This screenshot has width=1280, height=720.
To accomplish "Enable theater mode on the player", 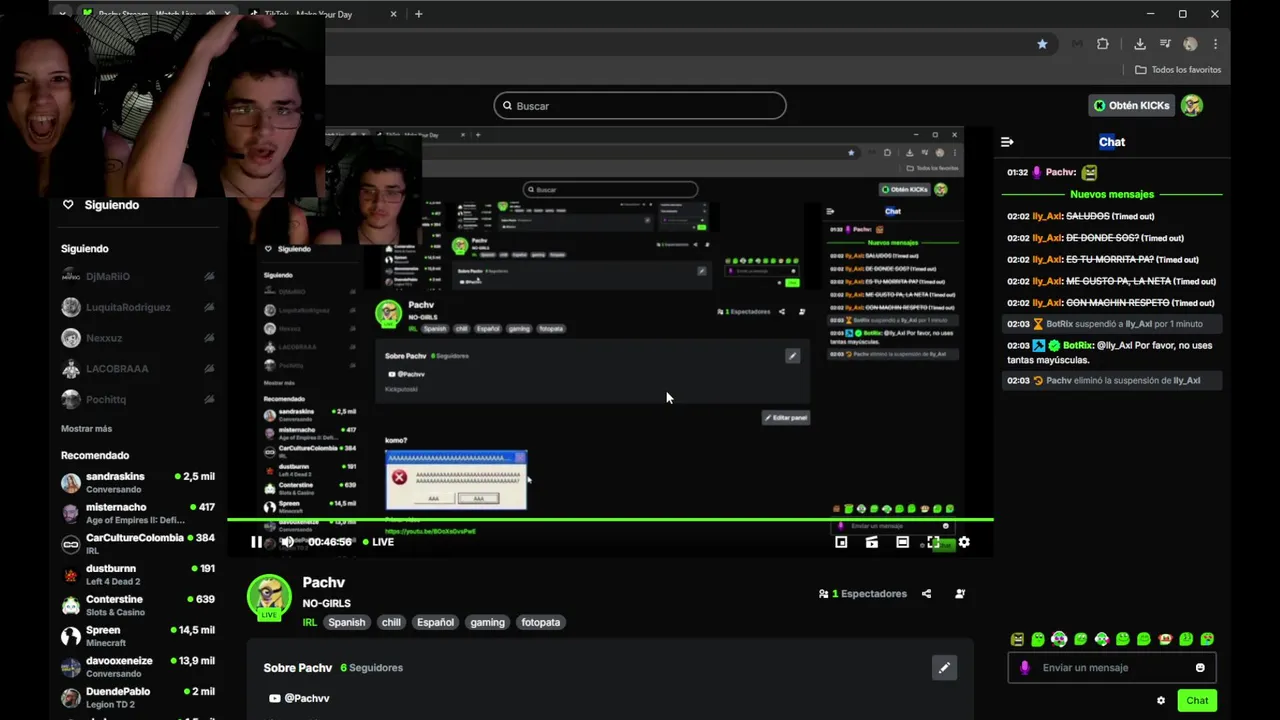I will pyautogui.click(x=902, y=542).
